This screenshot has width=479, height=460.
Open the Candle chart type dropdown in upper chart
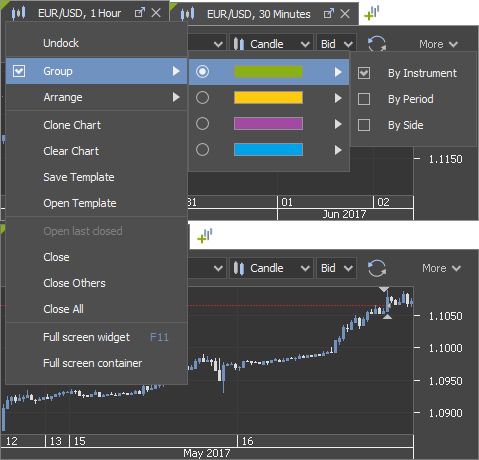(271, 44)
